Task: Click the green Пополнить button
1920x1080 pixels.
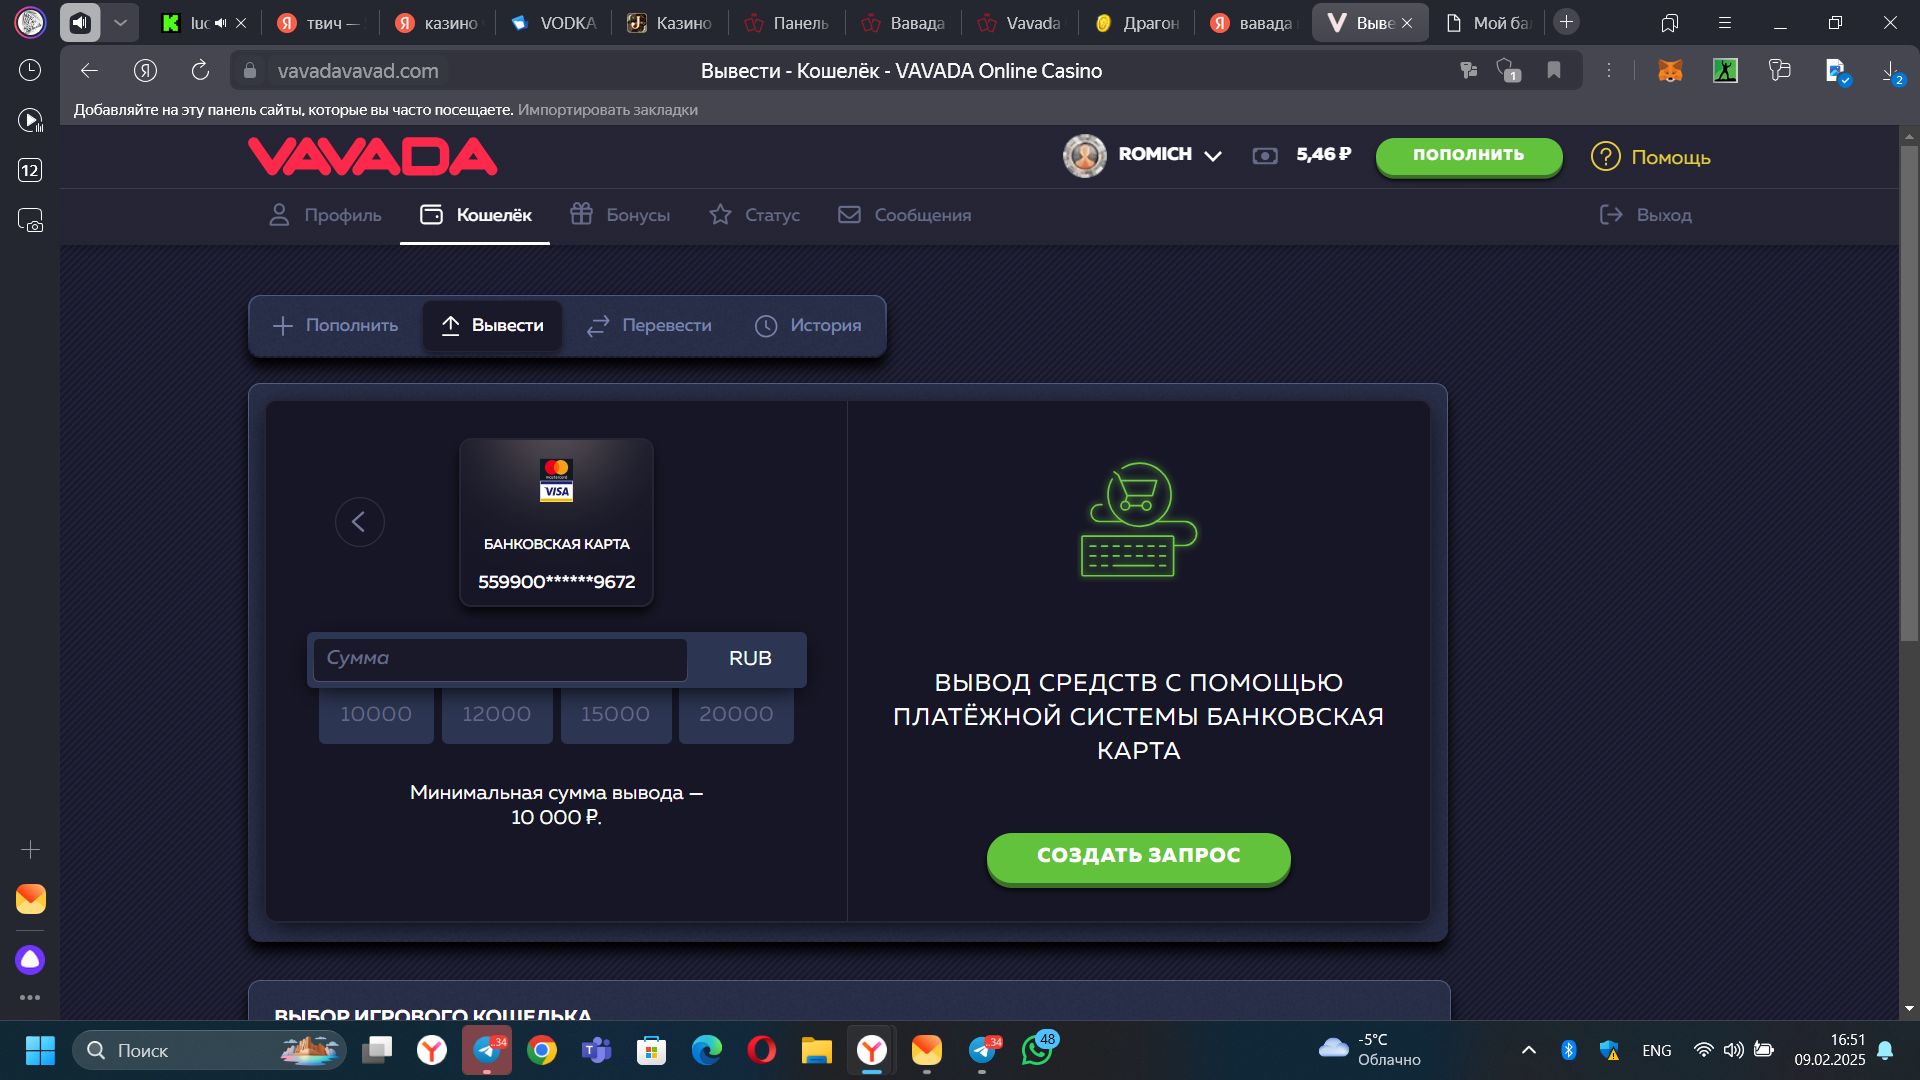Action: coord(1468,156)
